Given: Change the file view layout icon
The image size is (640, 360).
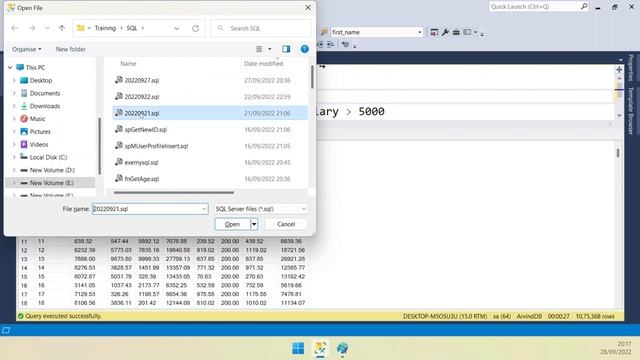Looking at the screenshot, I should (259, 49).
